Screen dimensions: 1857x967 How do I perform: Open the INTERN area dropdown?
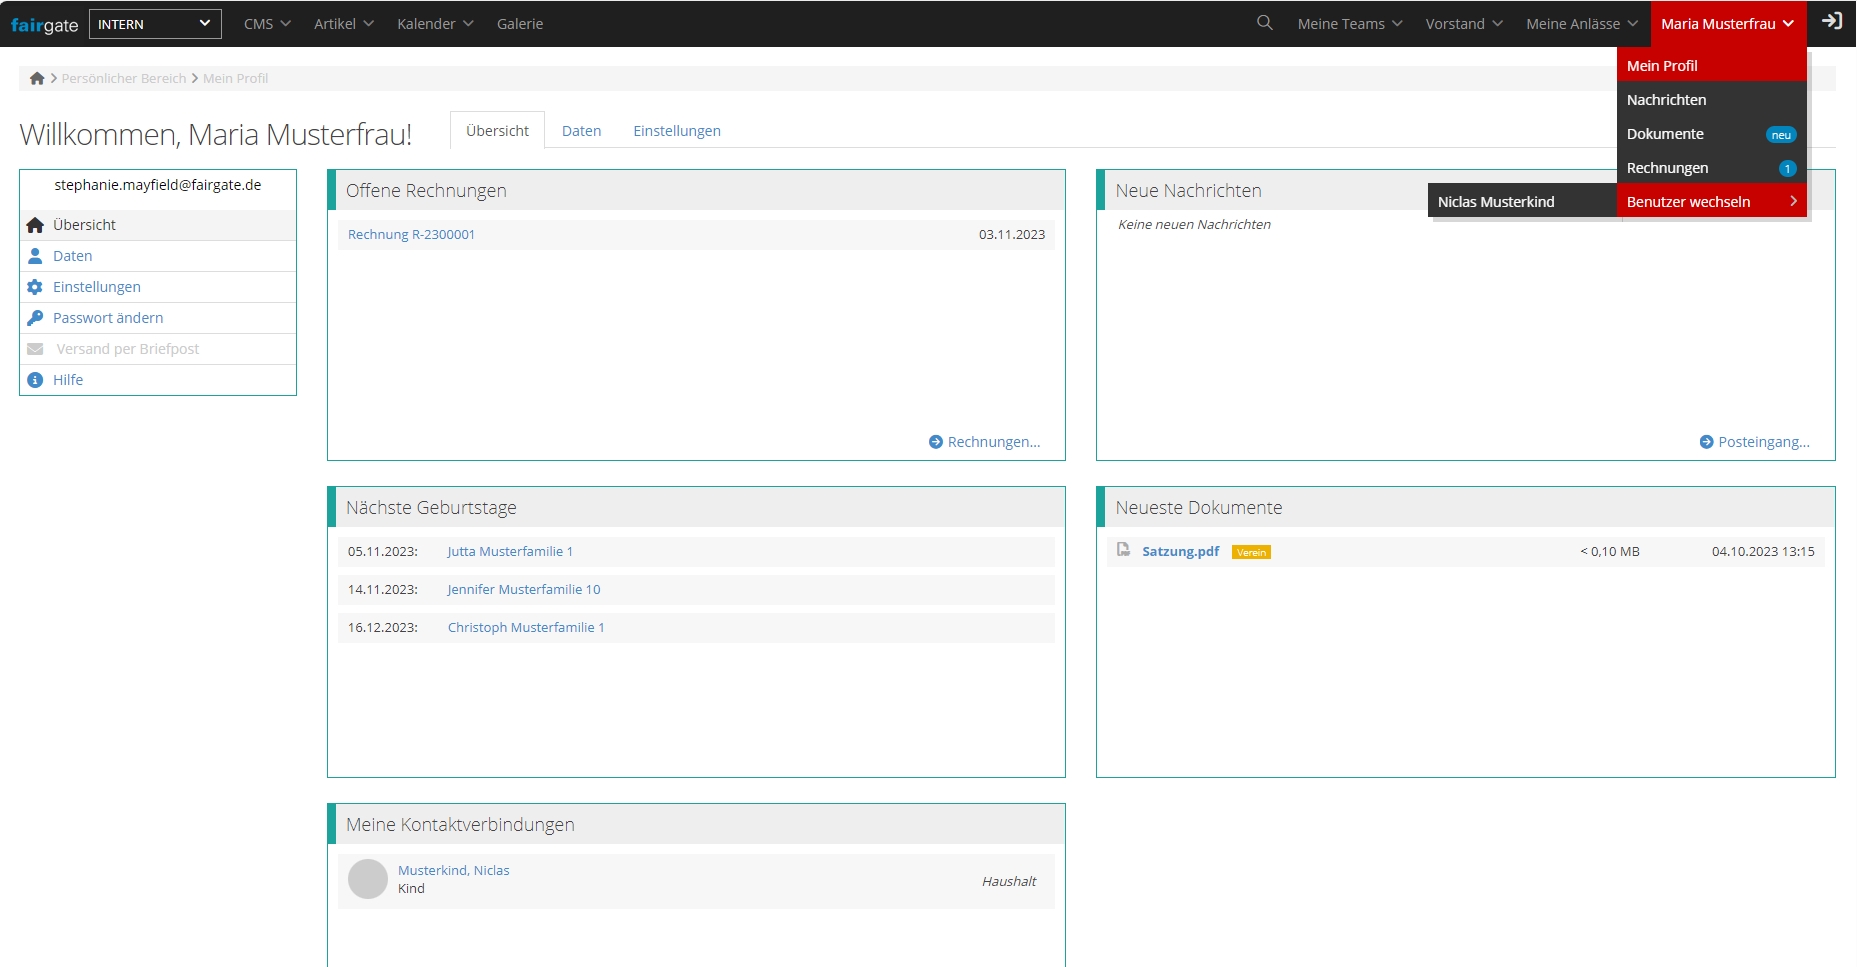pos(155,24)
